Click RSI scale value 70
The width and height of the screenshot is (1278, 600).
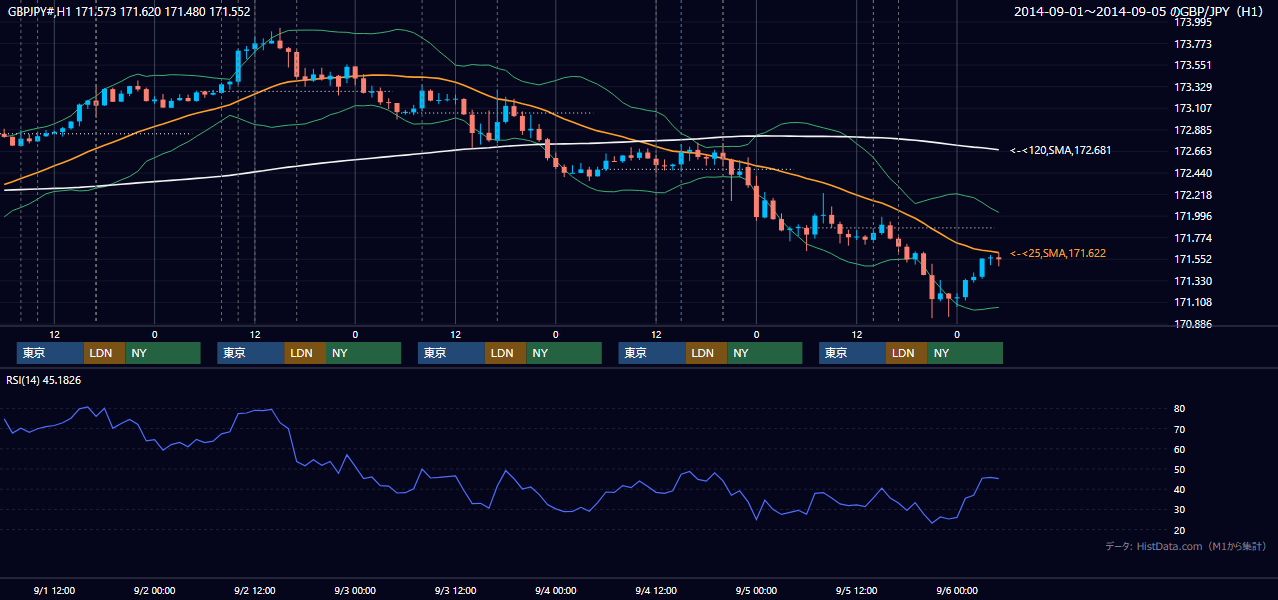pos(1180,429)
